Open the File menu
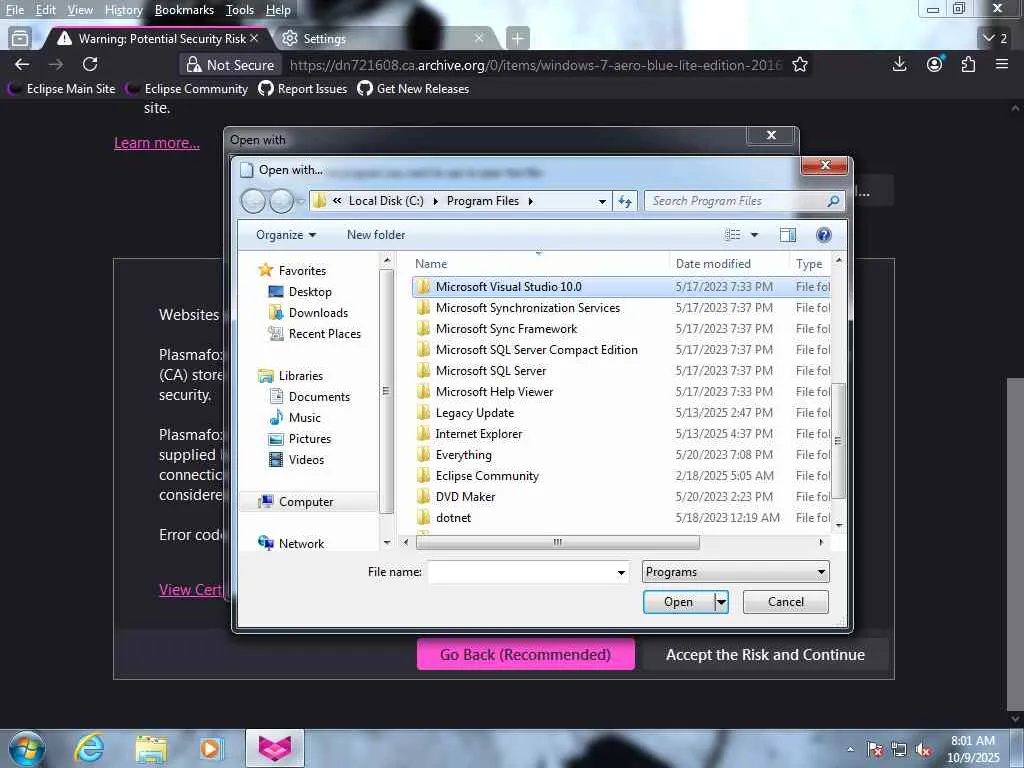The image size is (1024, 768). click(x=14, y=10)
